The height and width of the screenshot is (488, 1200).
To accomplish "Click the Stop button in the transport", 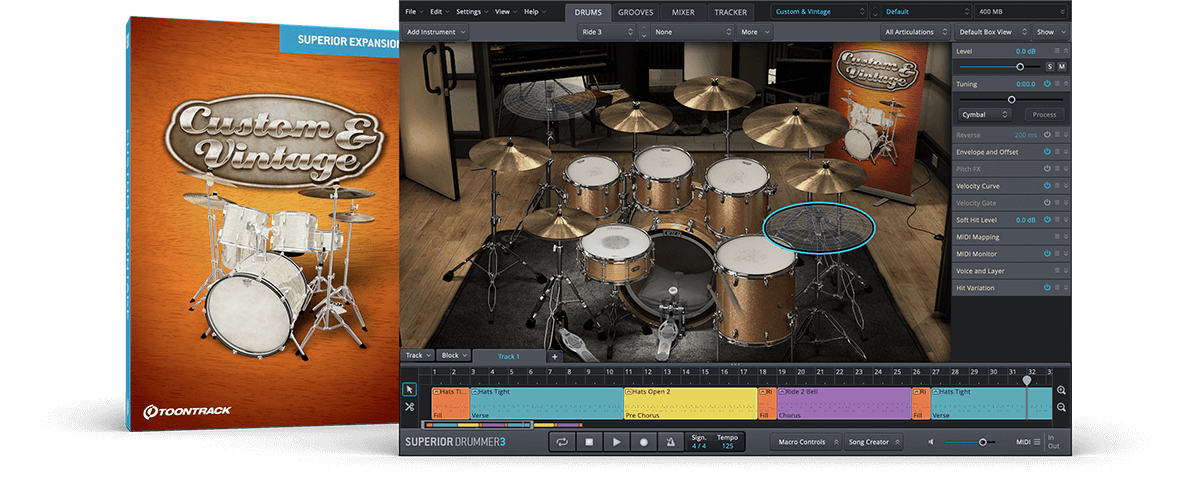I will point(590,442).
